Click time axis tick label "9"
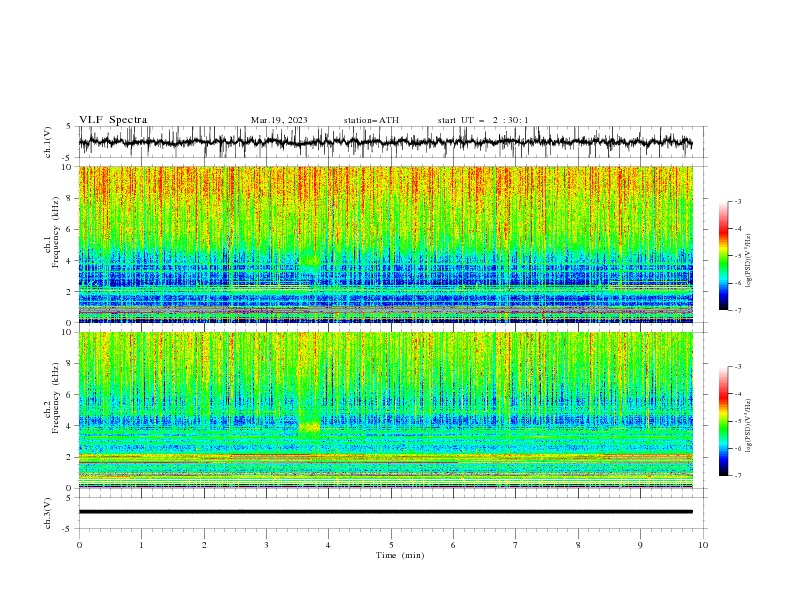The width and height of the screenshot is (792, 612). point(640,545)
